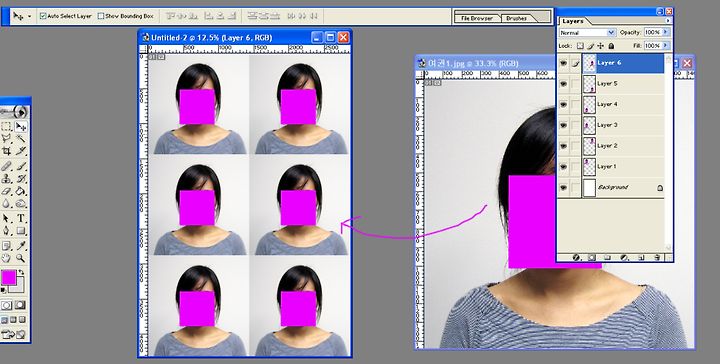Toggle lock transparent pixels
This screenshot has width=720, height=364.
(580, 46)
